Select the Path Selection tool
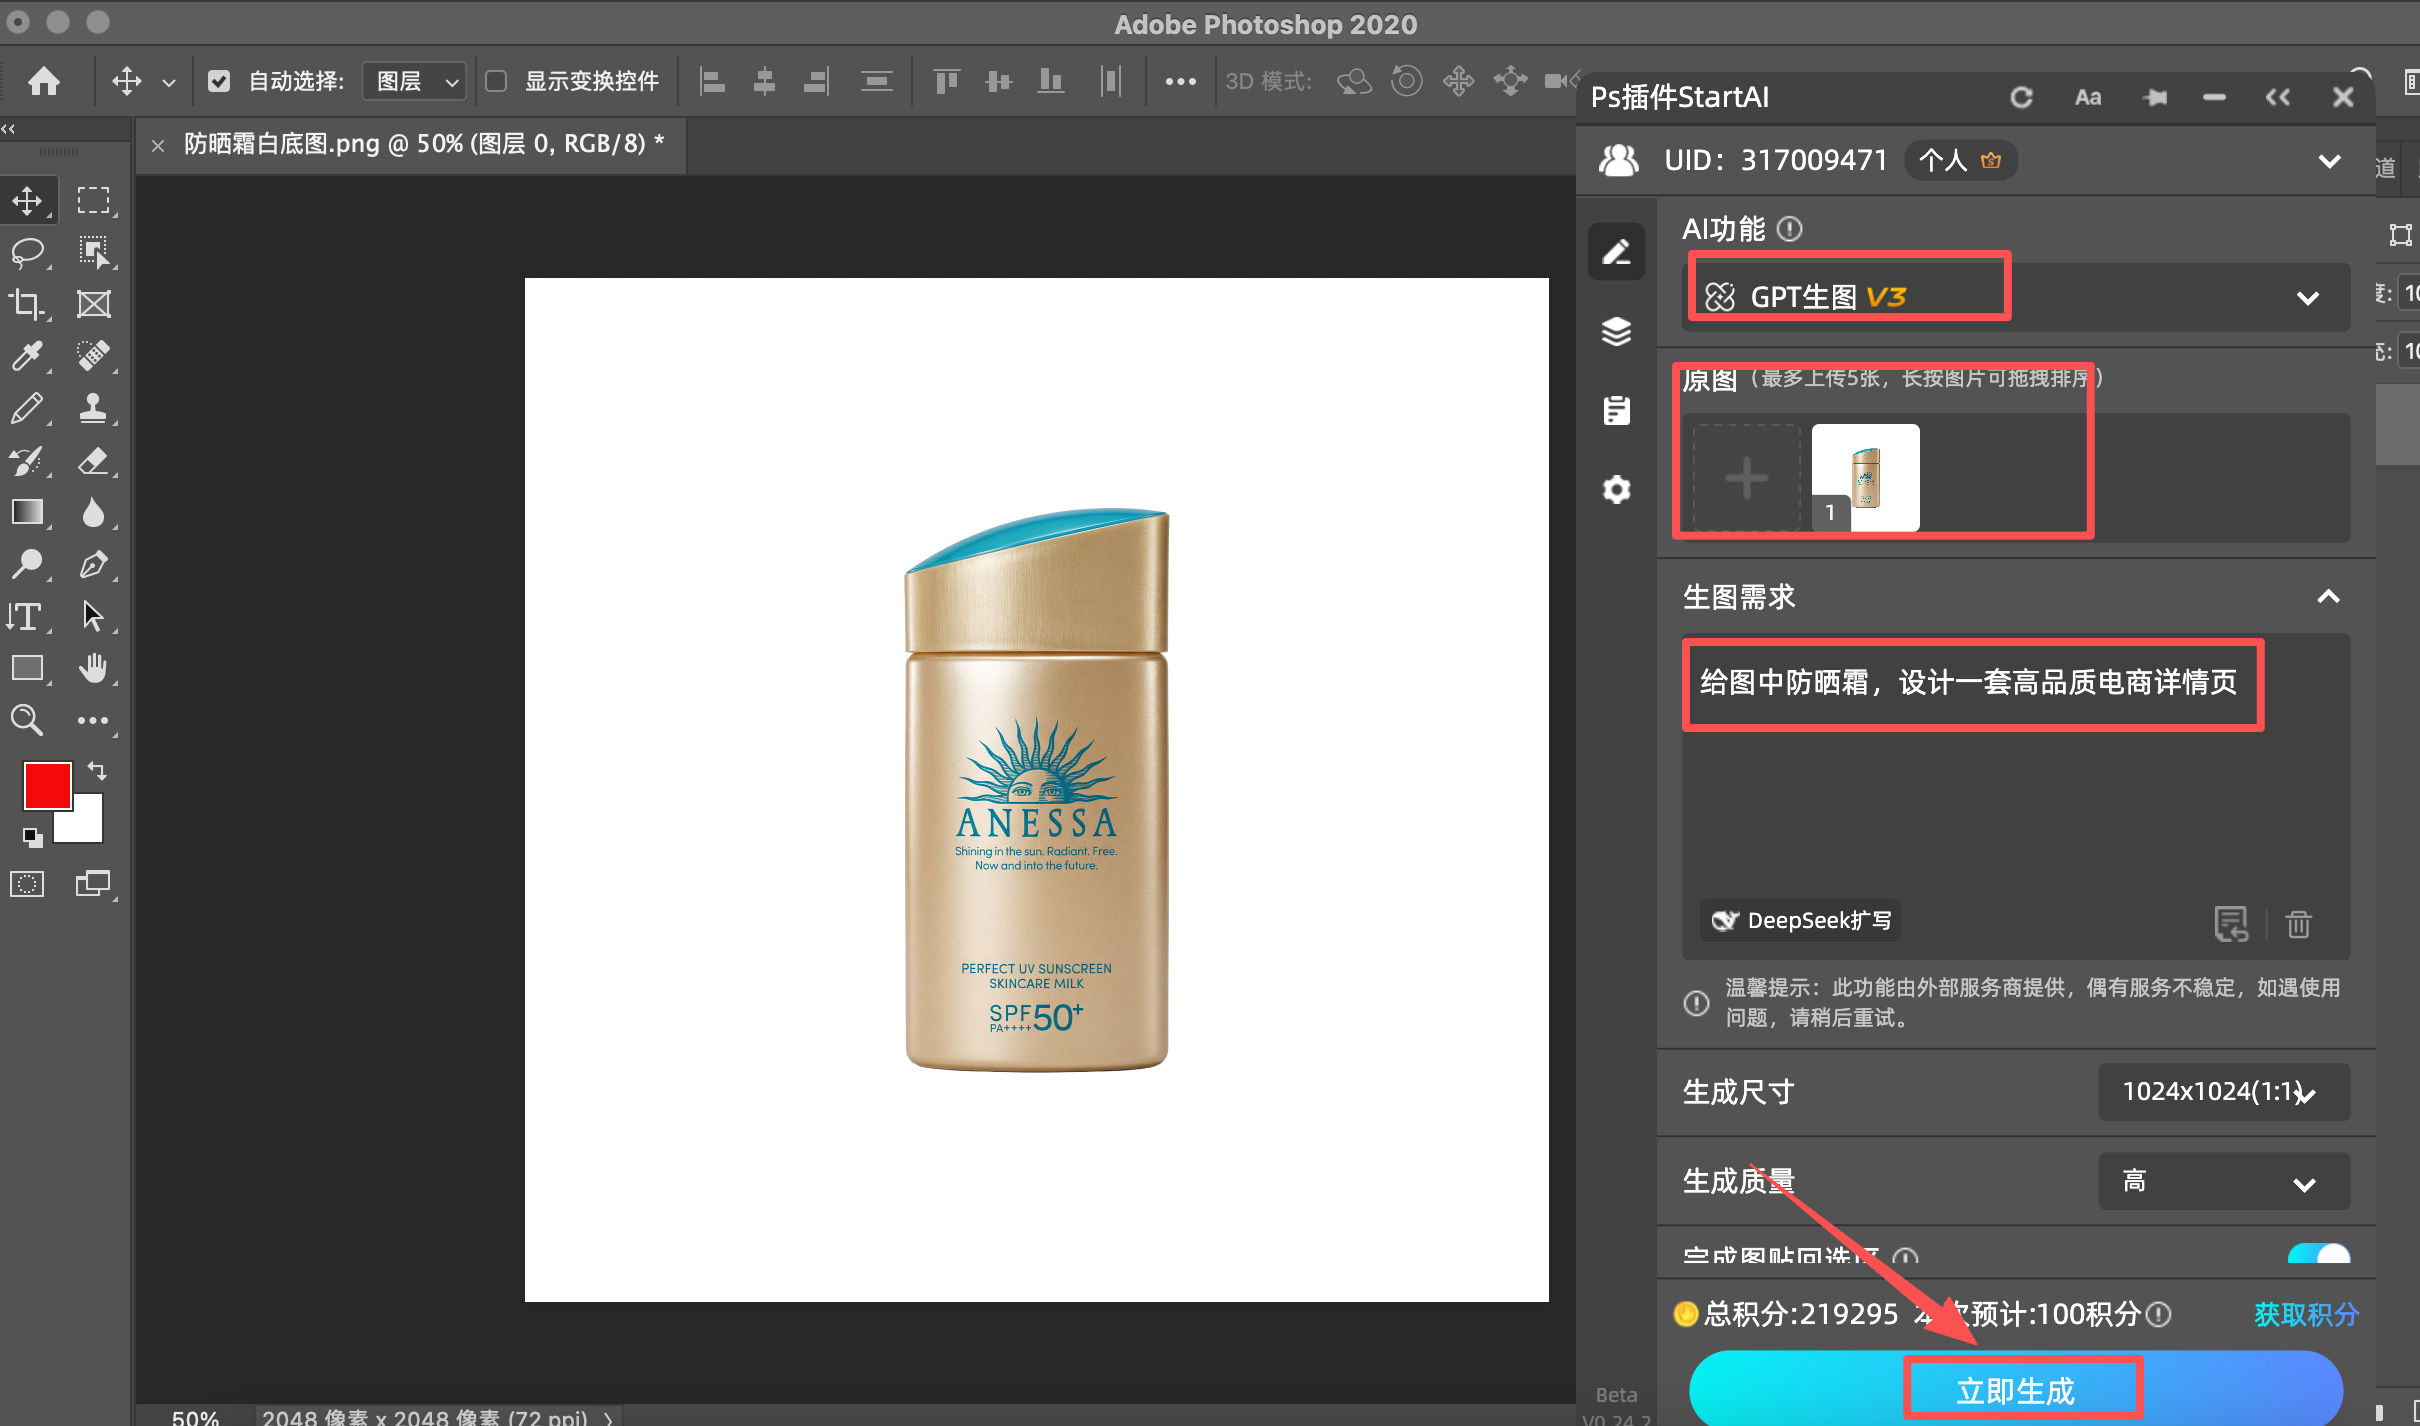 [x=94, y=616]
